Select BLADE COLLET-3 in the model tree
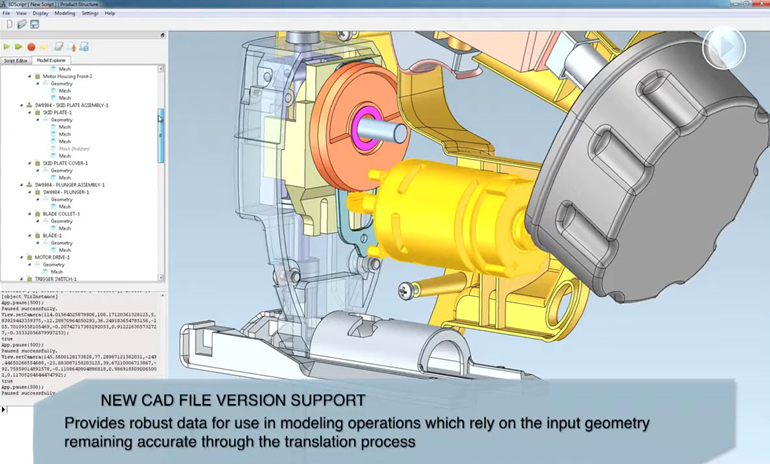 tap(61, 214)
